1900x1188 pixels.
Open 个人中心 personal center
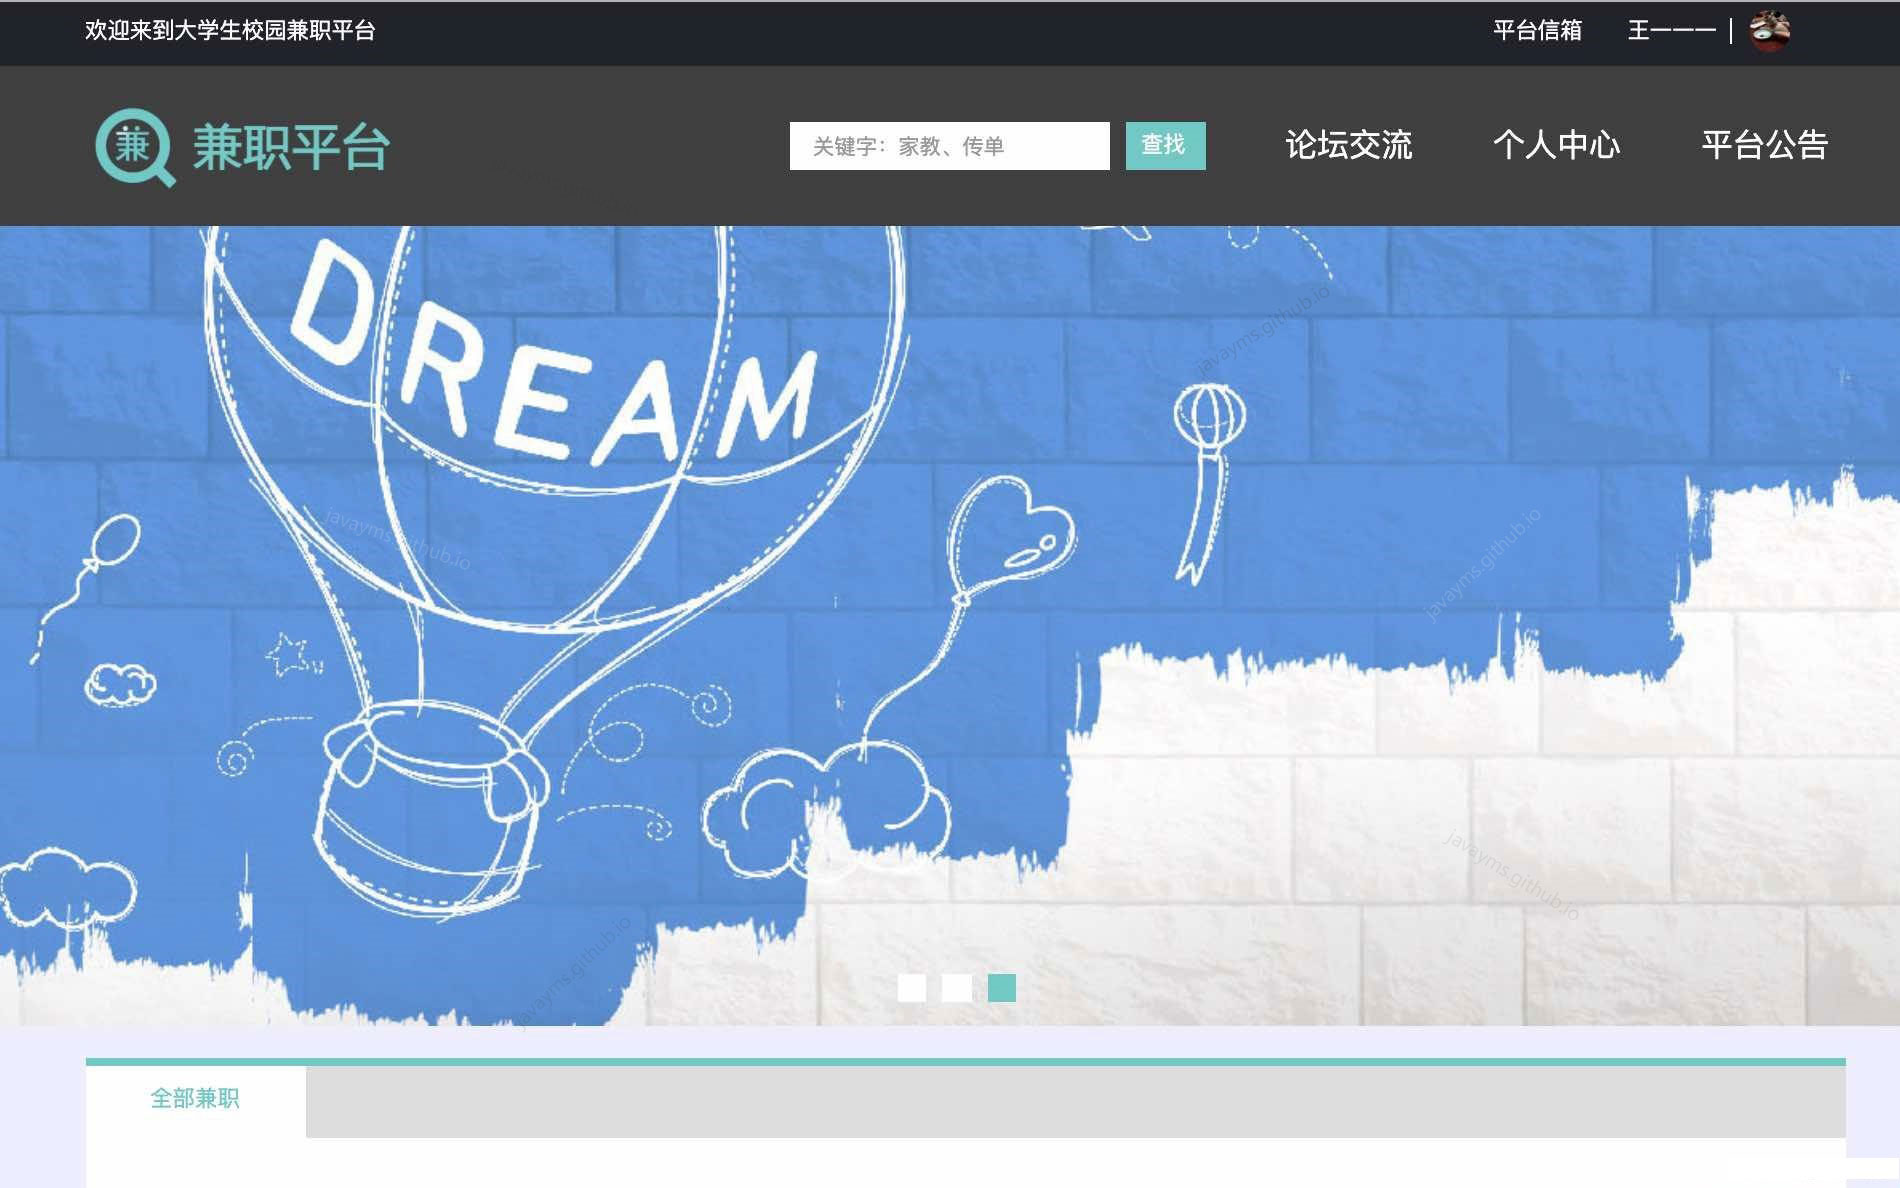pyautogui.click(x=1556, y=145)
